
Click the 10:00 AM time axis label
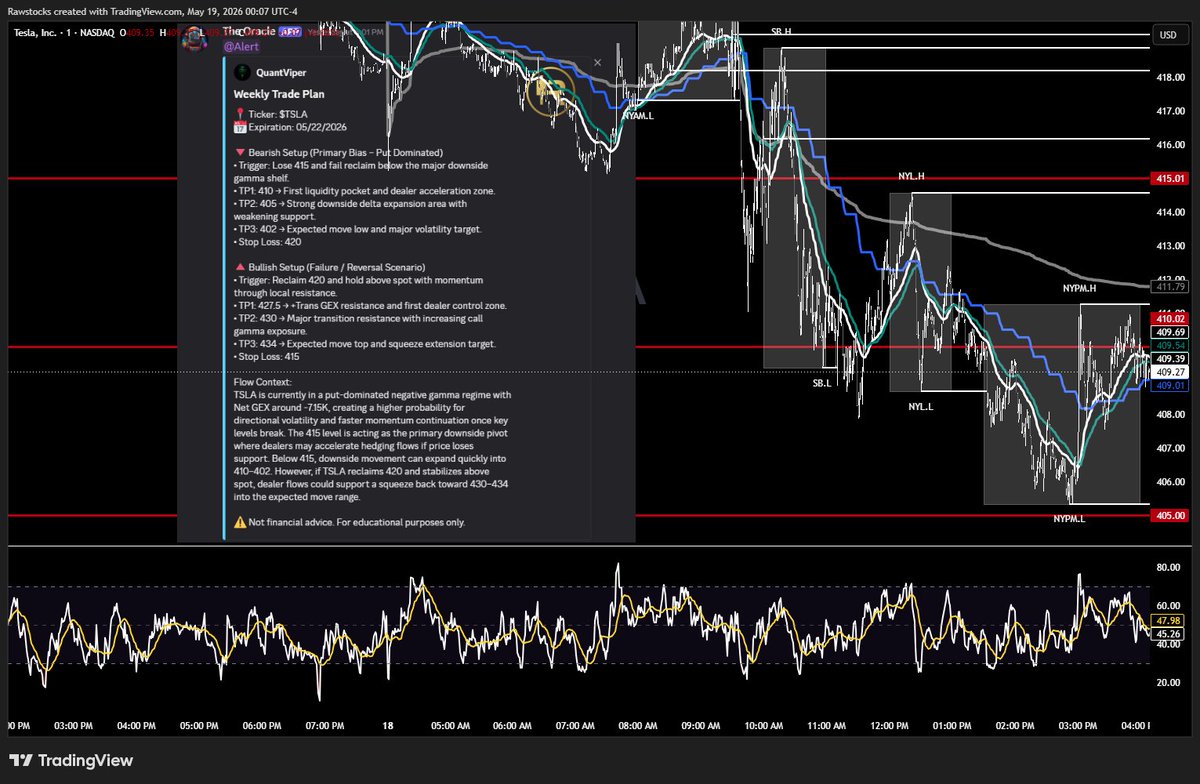tap(764, 724)
